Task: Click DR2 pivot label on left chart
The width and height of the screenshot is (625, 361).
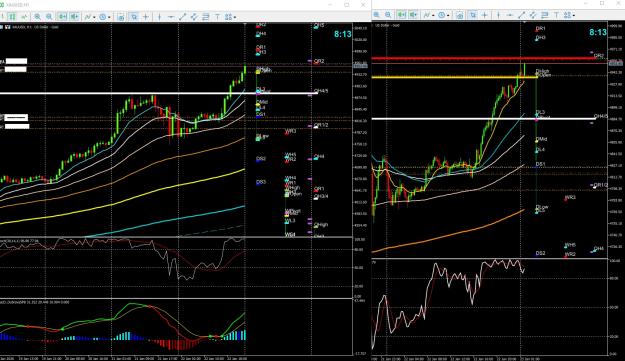Action: pyautogui.click(x=319, y=61)
